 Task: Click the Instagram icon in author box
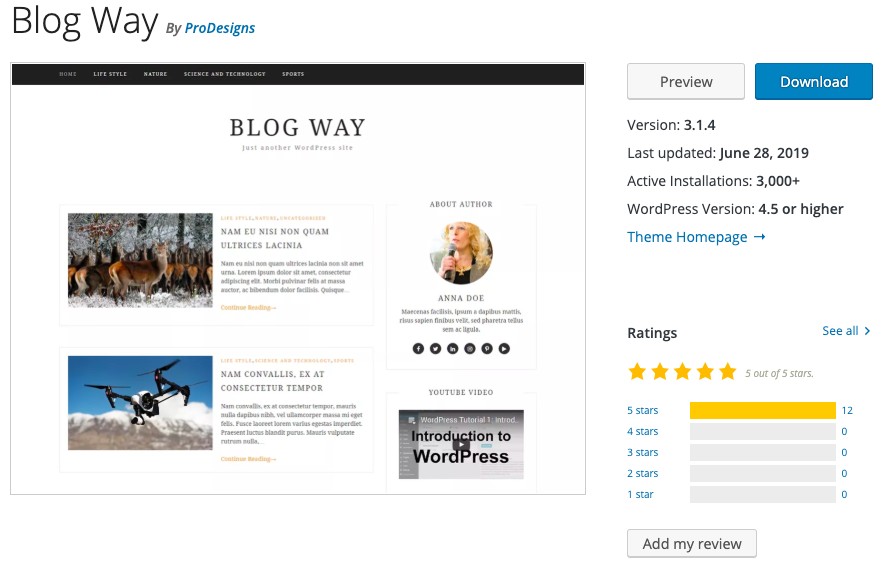click(470, 349)
